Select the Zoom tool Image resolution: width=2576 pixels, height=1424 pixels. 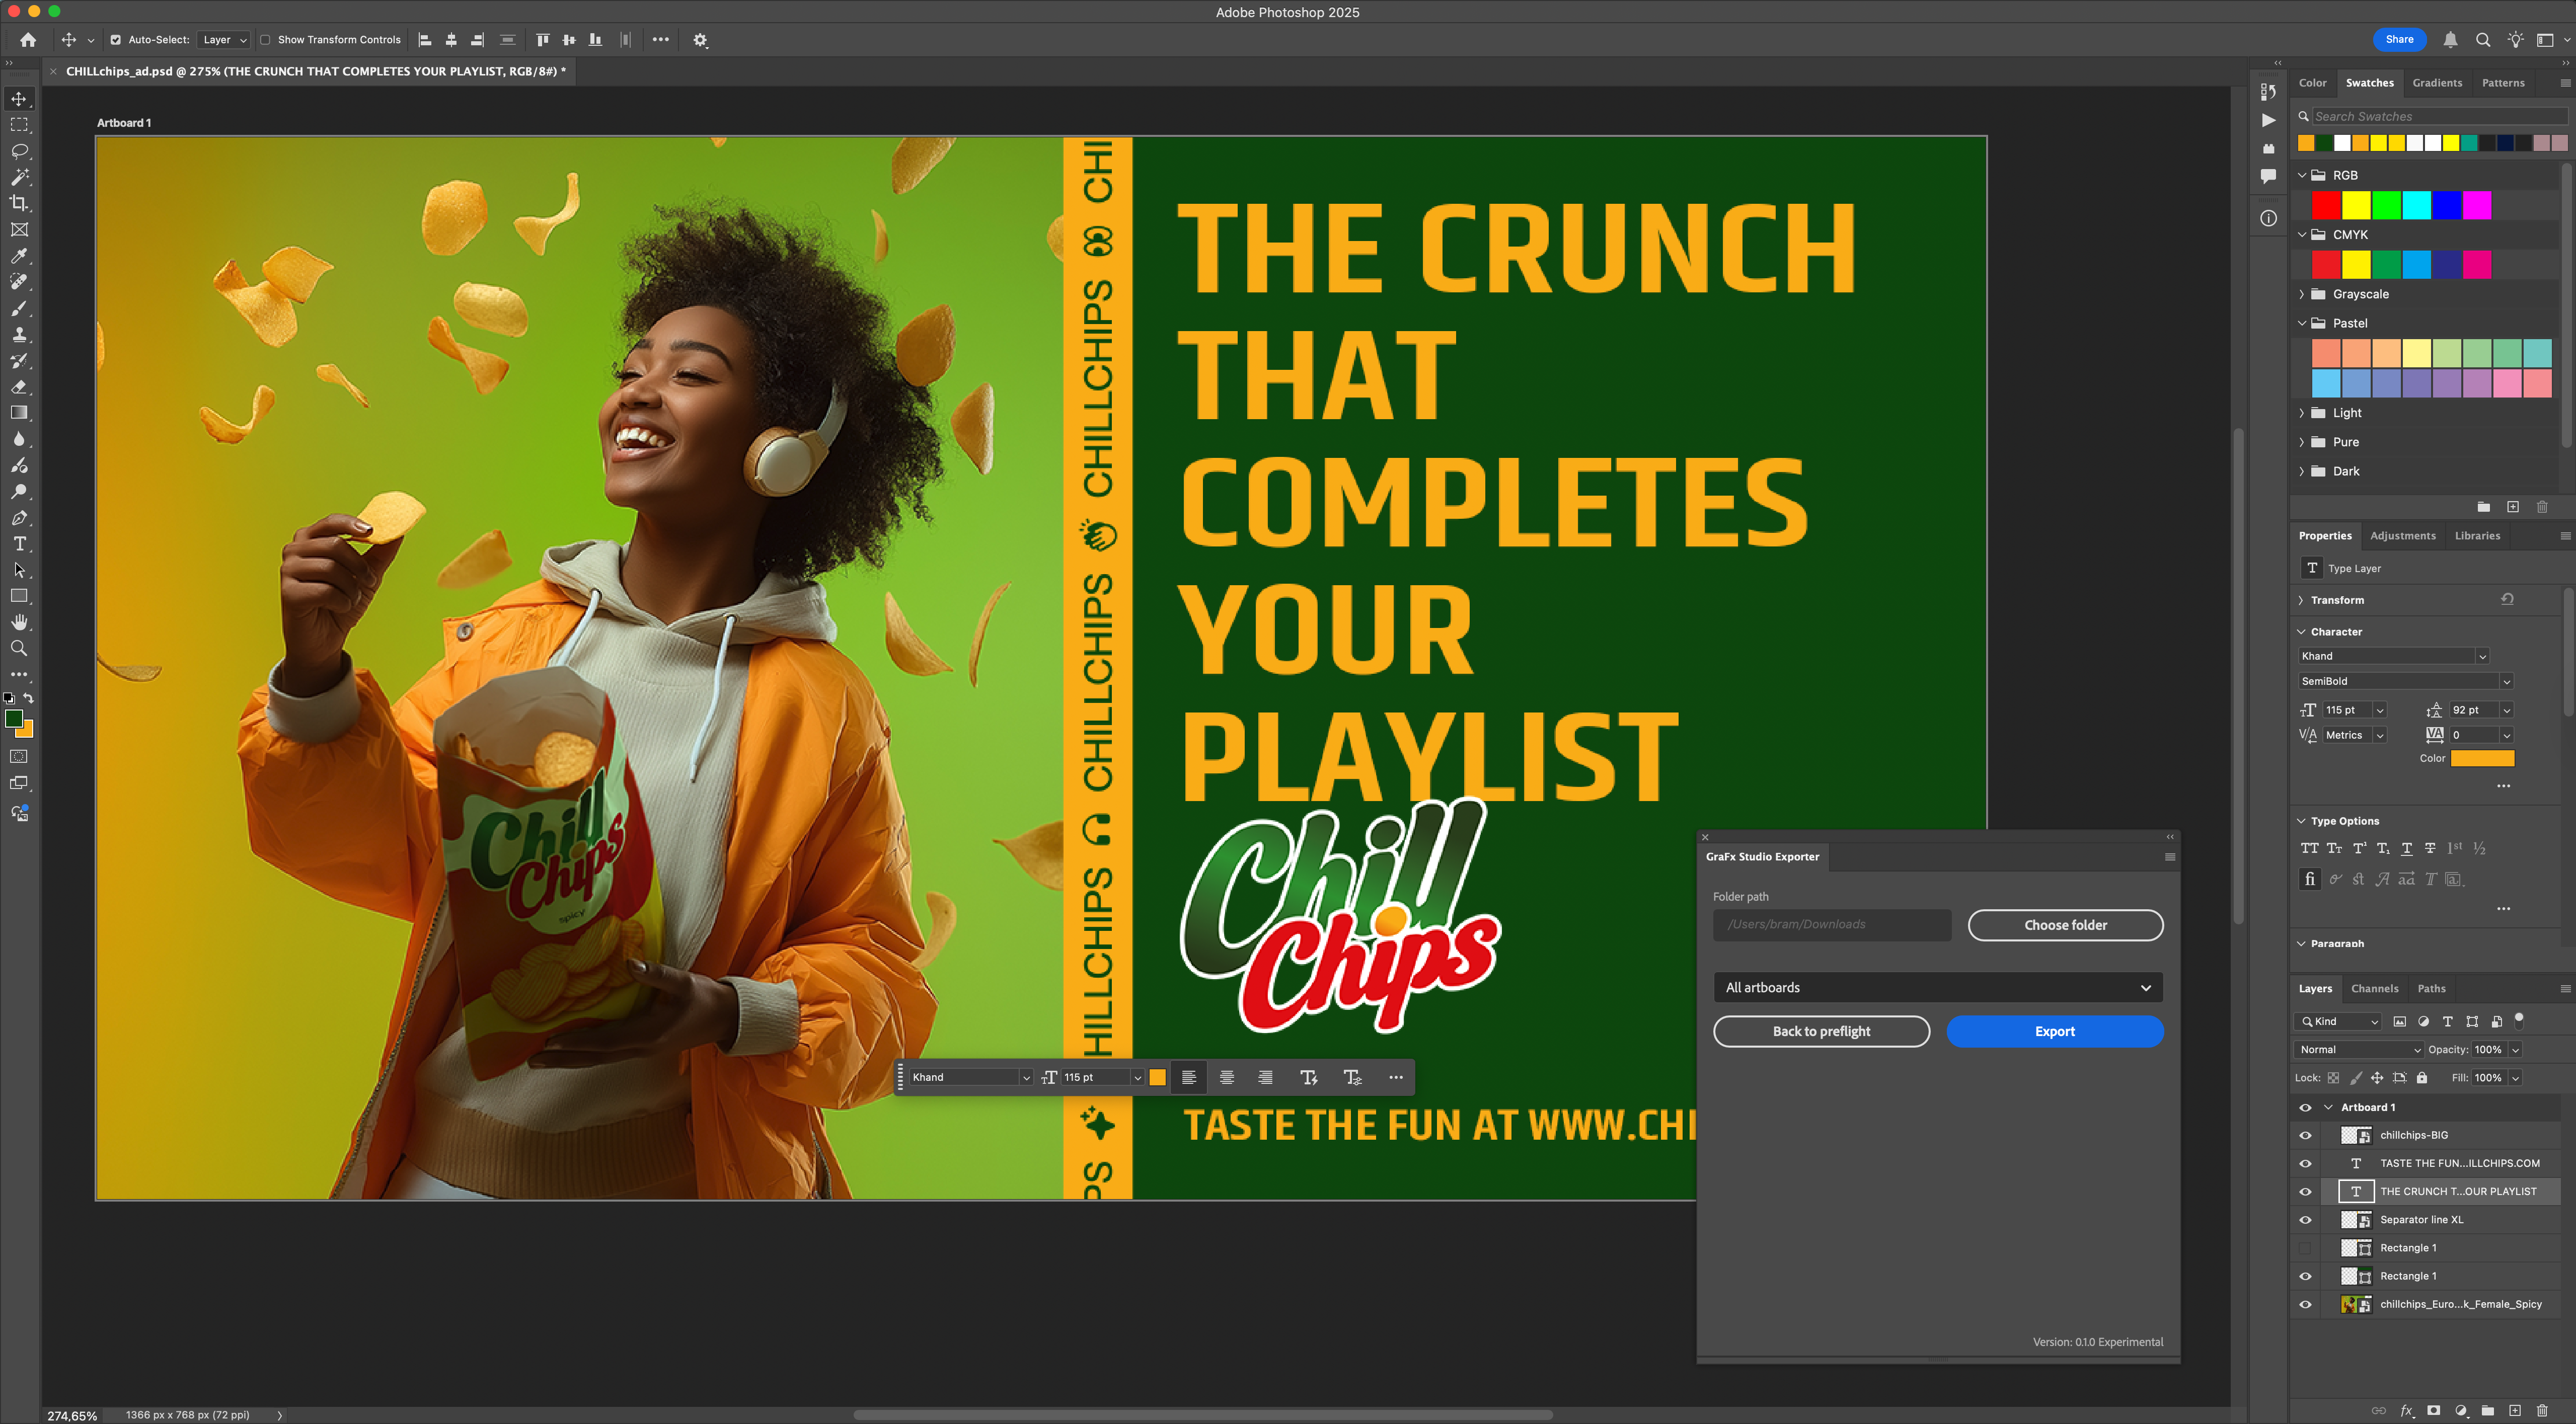click(19, 648)
